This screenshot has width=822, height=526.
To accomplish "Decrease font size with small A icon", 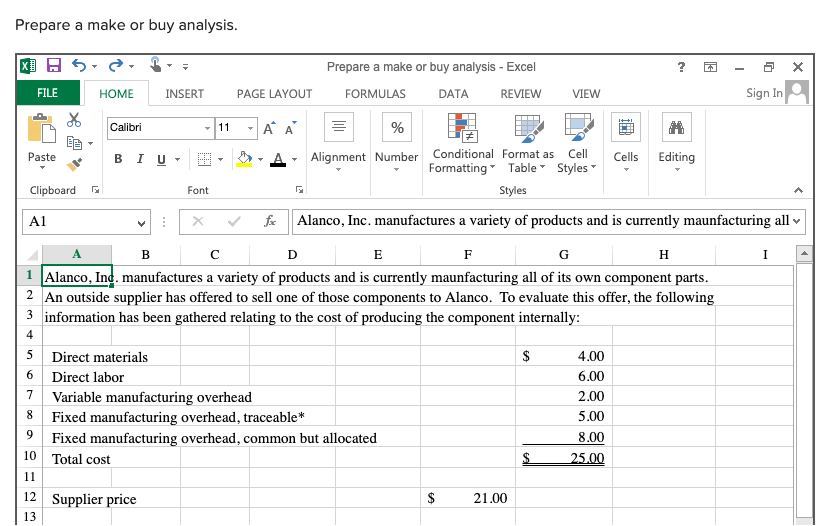I will click(290, 128).
